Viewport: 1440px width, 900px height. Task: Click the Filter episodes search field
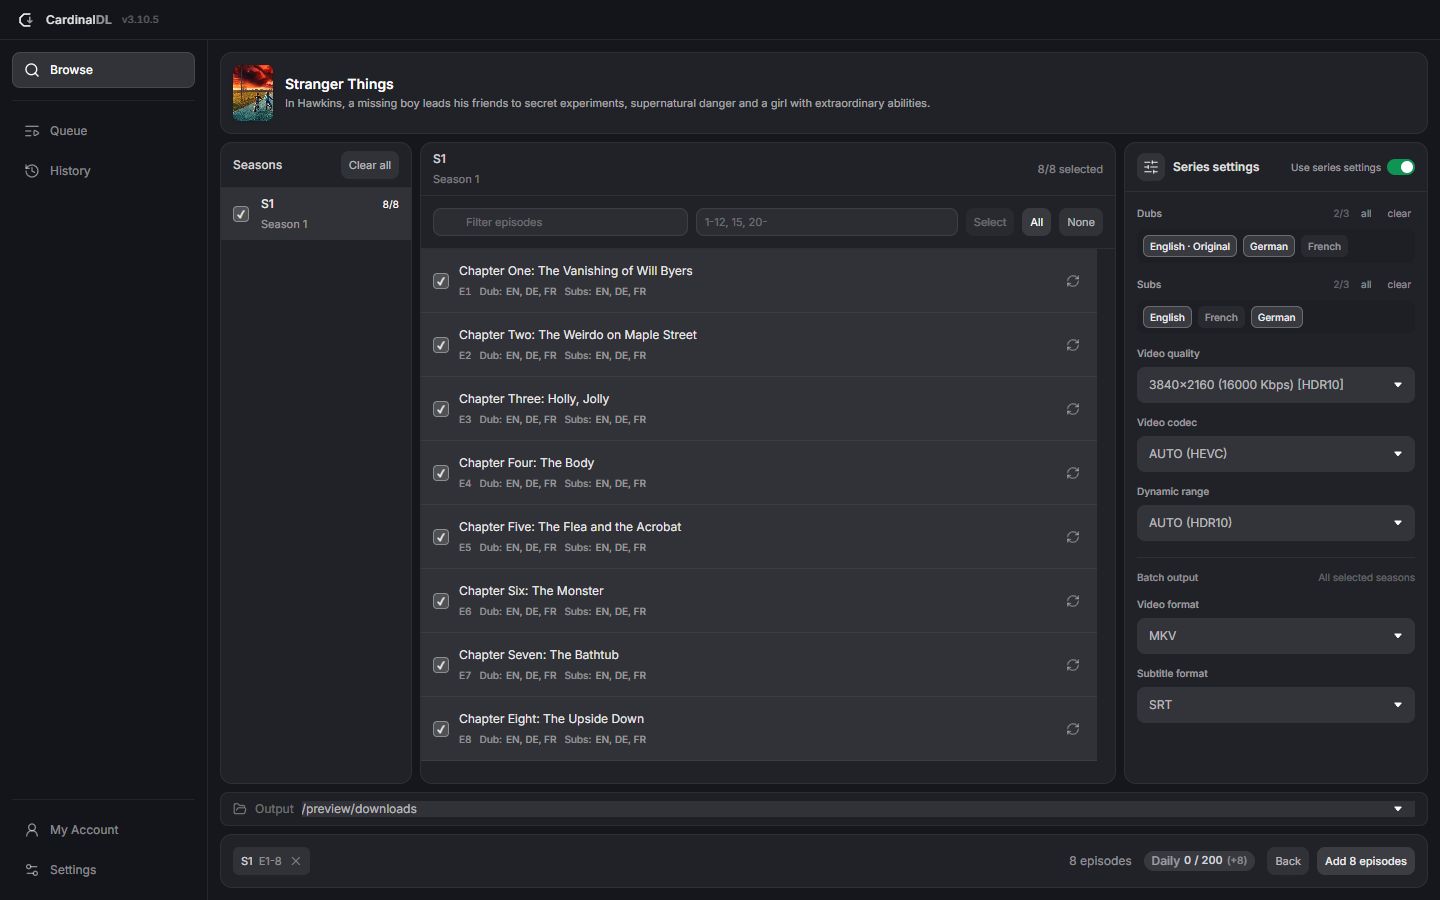click(560, 222)
